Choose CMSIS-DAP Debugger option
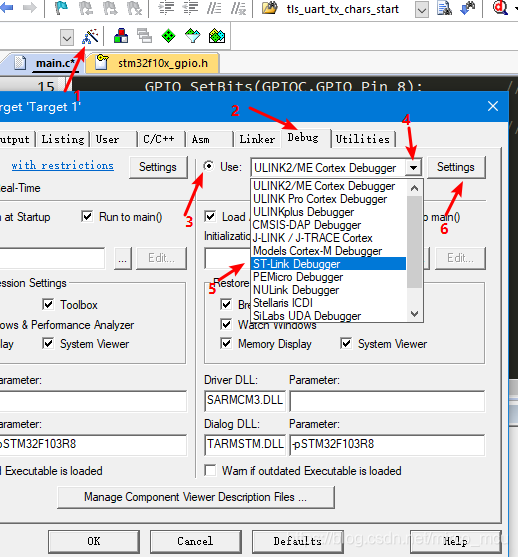The width and height of the screenshot is (518, 557). click(x=328, y=225)
